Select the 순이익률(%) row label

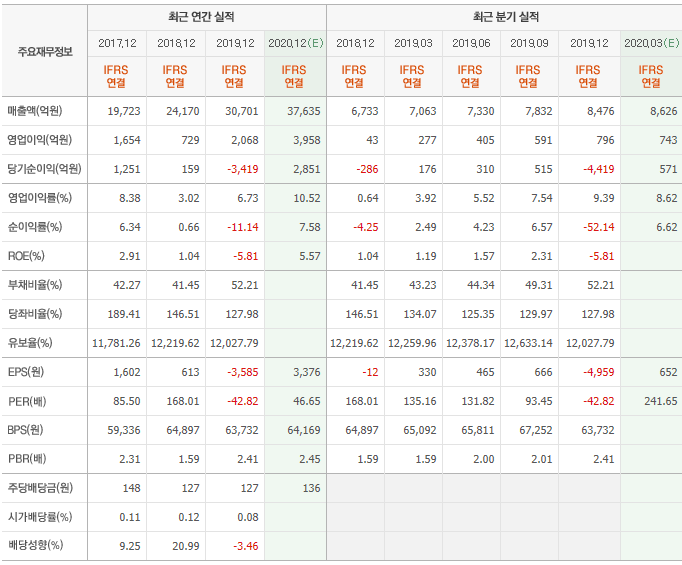[x=35, y=227]
